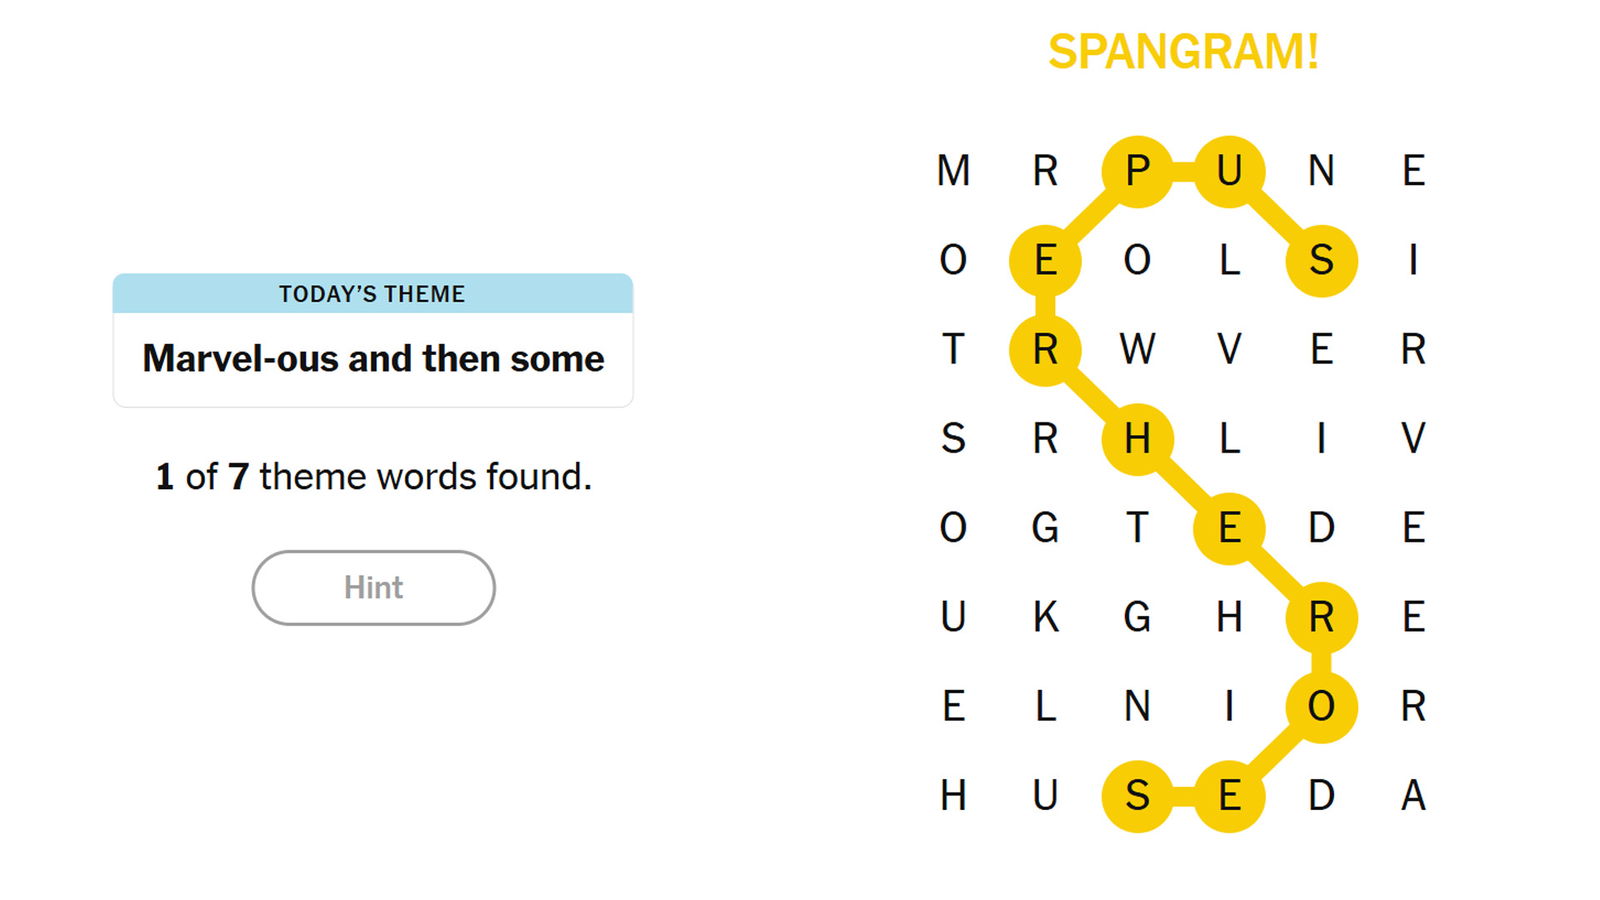Click the letter A tile

pos(1413,796)
